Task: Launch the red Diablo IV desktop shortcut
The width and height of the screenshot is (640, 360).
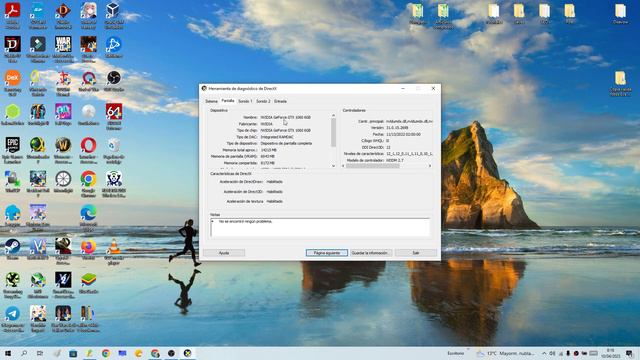Action: click(x=12, y=44)
